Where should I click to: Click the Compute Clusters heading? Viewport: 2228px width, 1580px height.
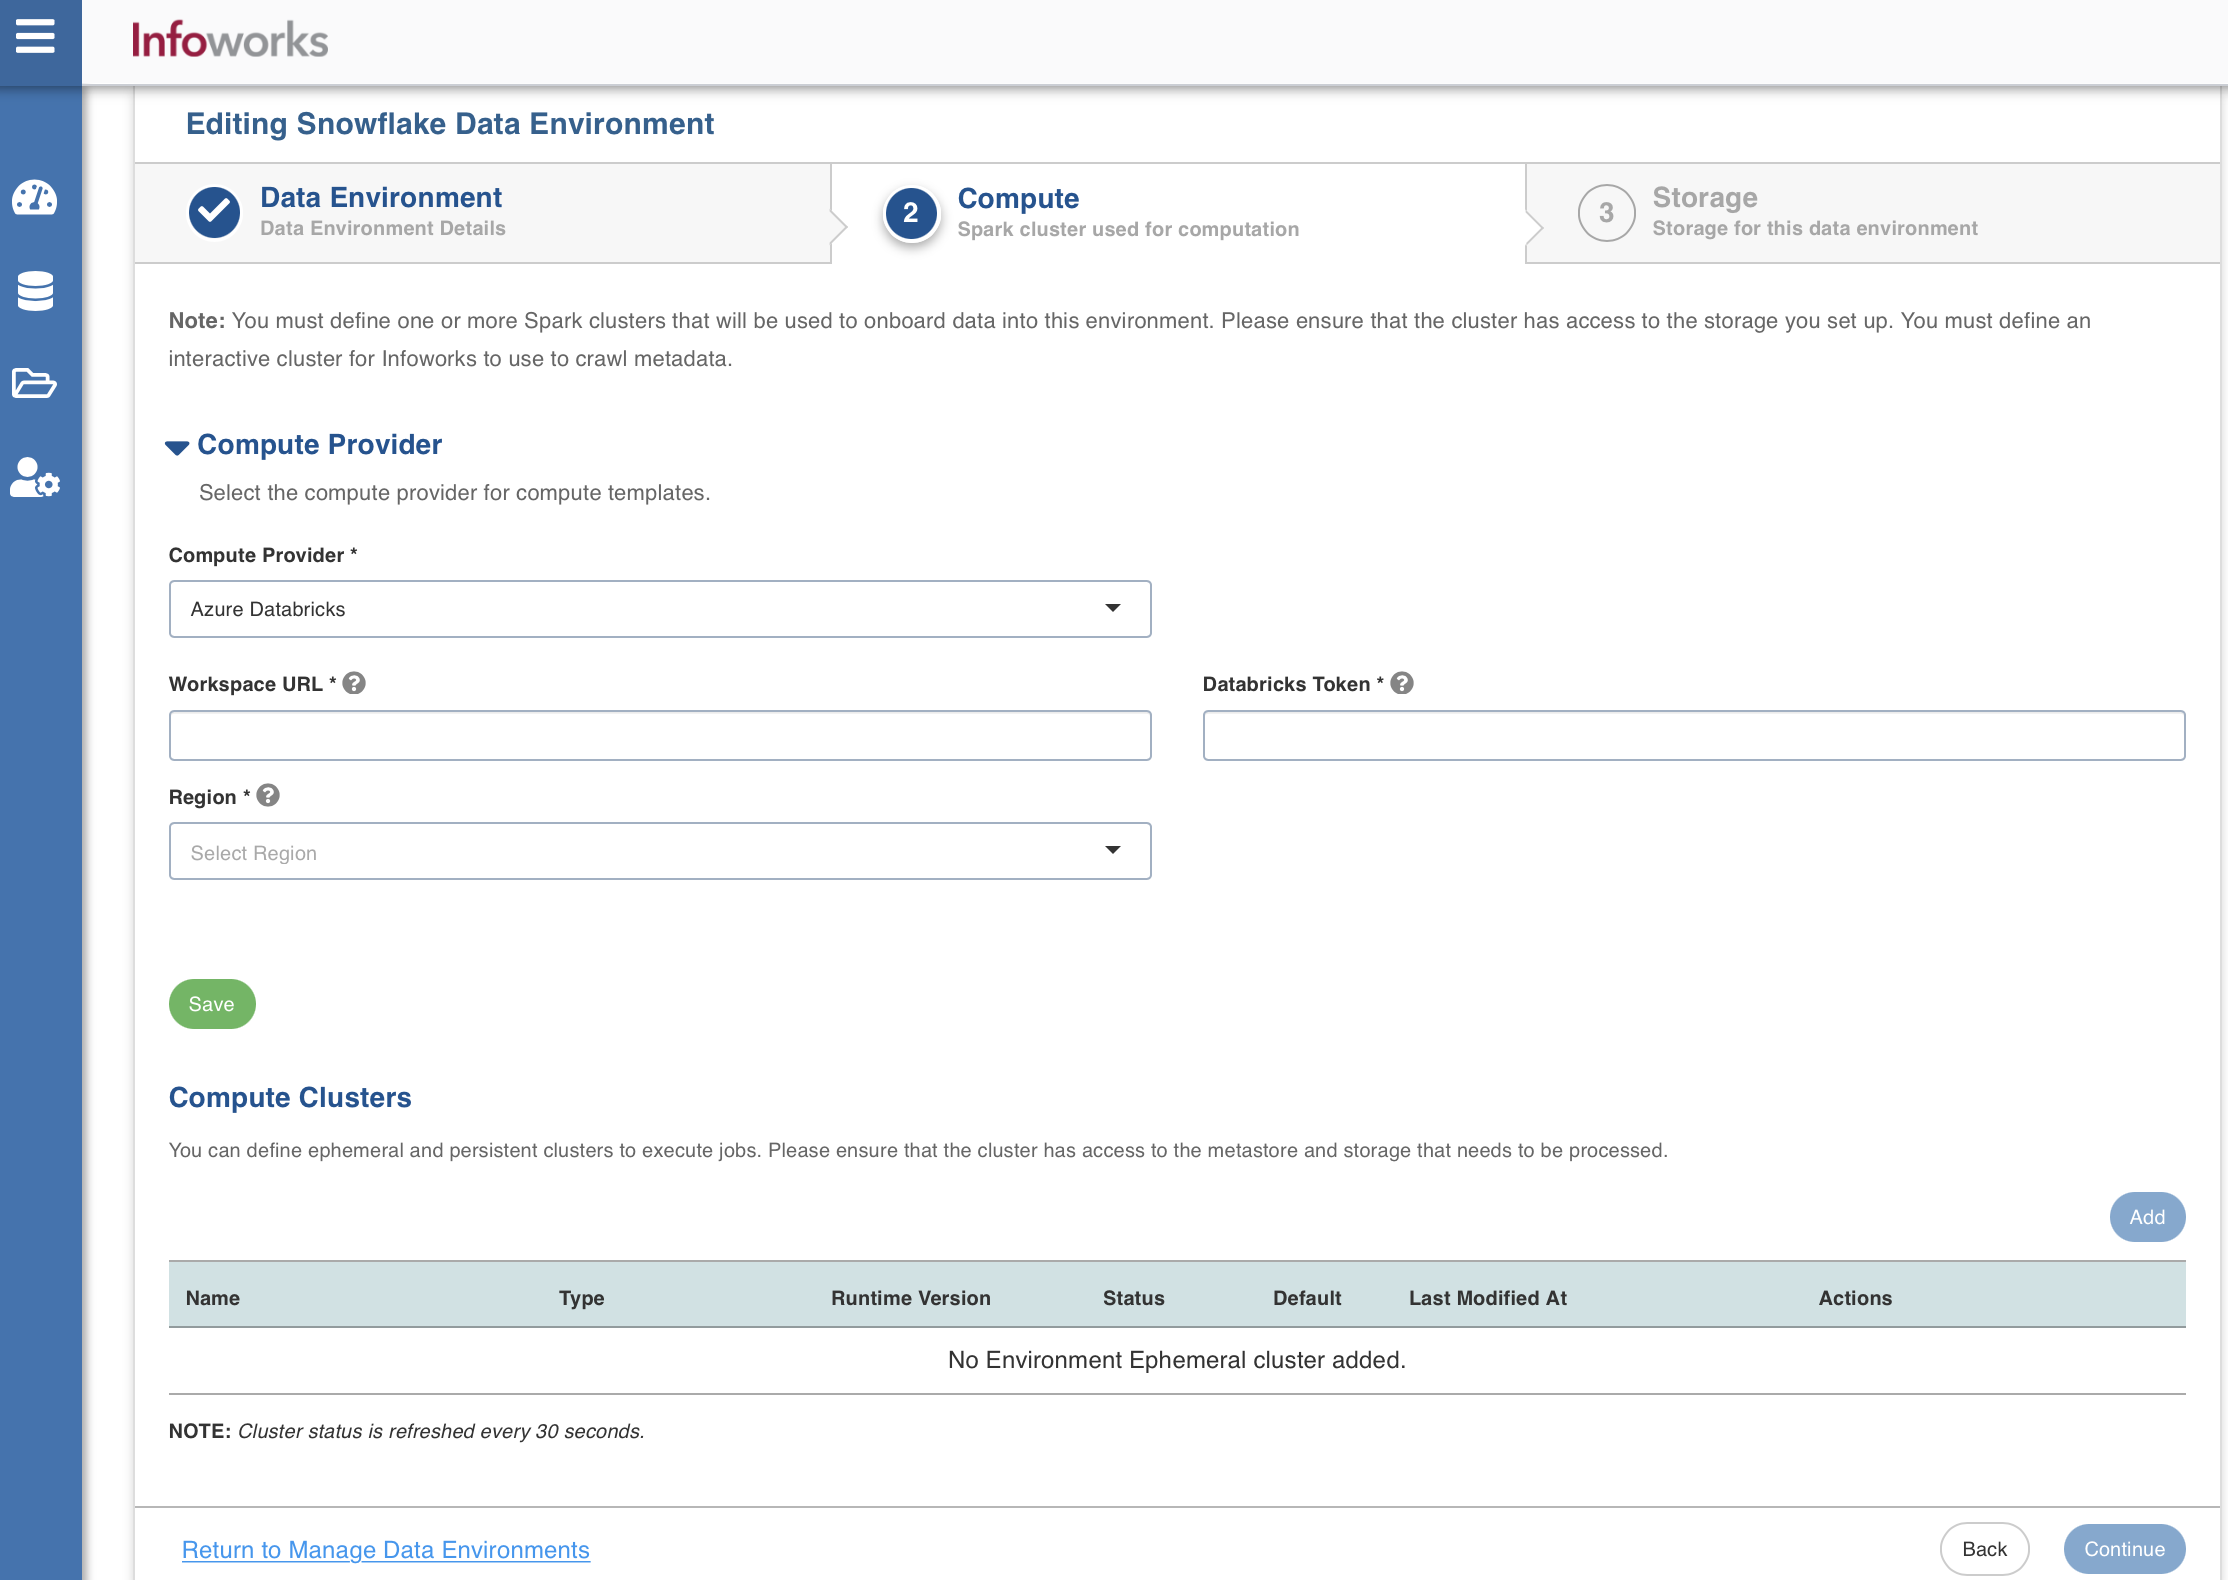[290, 1097]
